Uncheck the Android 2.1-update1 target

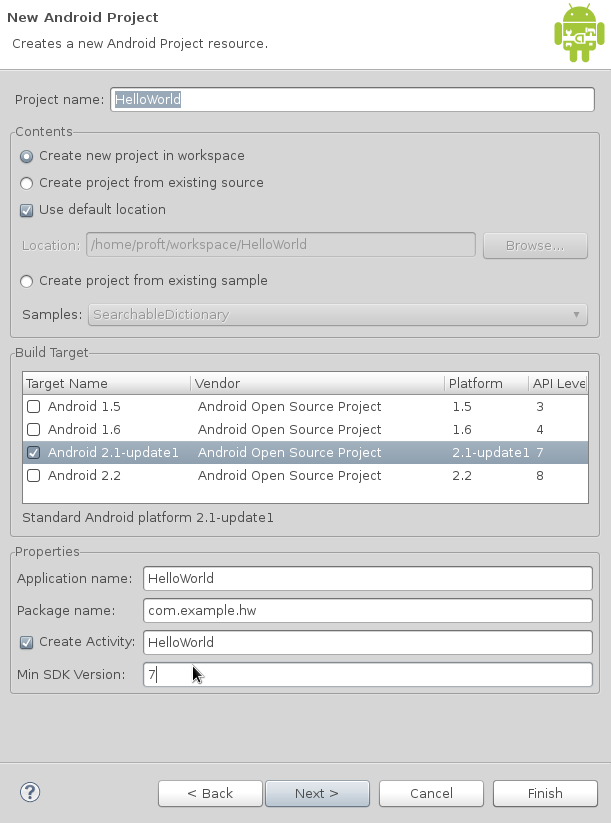pos(34,452)
